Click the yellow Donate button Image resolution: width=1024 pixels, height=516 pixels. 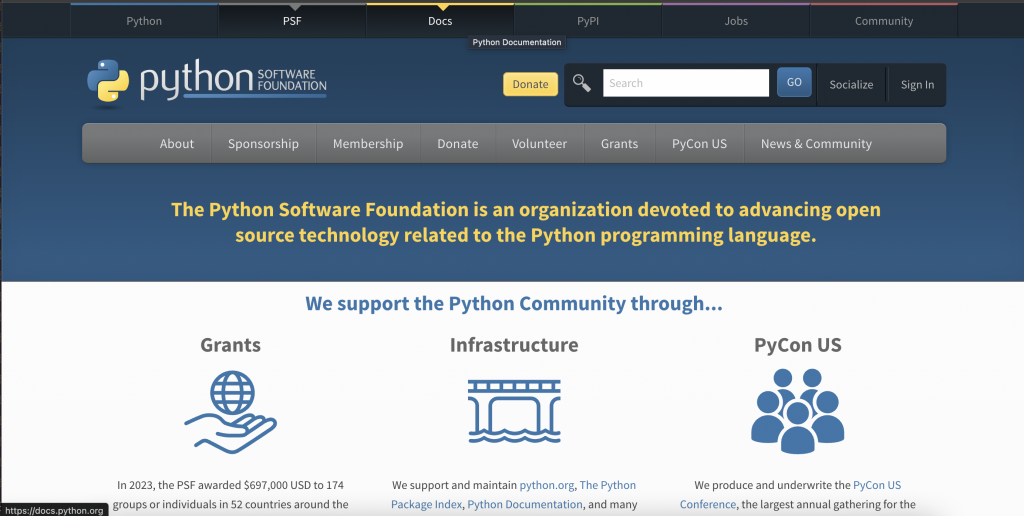(x=530, y=84)
